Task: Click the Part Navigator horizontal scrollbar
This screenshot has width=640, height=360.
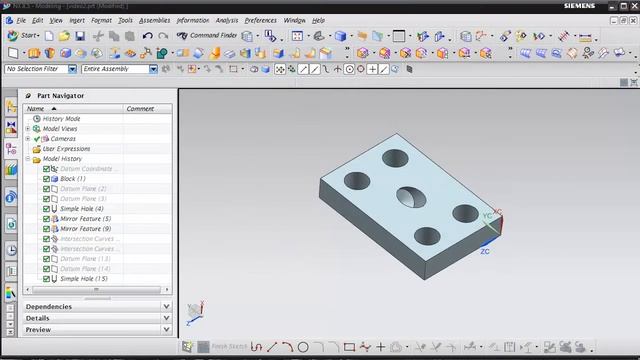Action: coord(97,290)
